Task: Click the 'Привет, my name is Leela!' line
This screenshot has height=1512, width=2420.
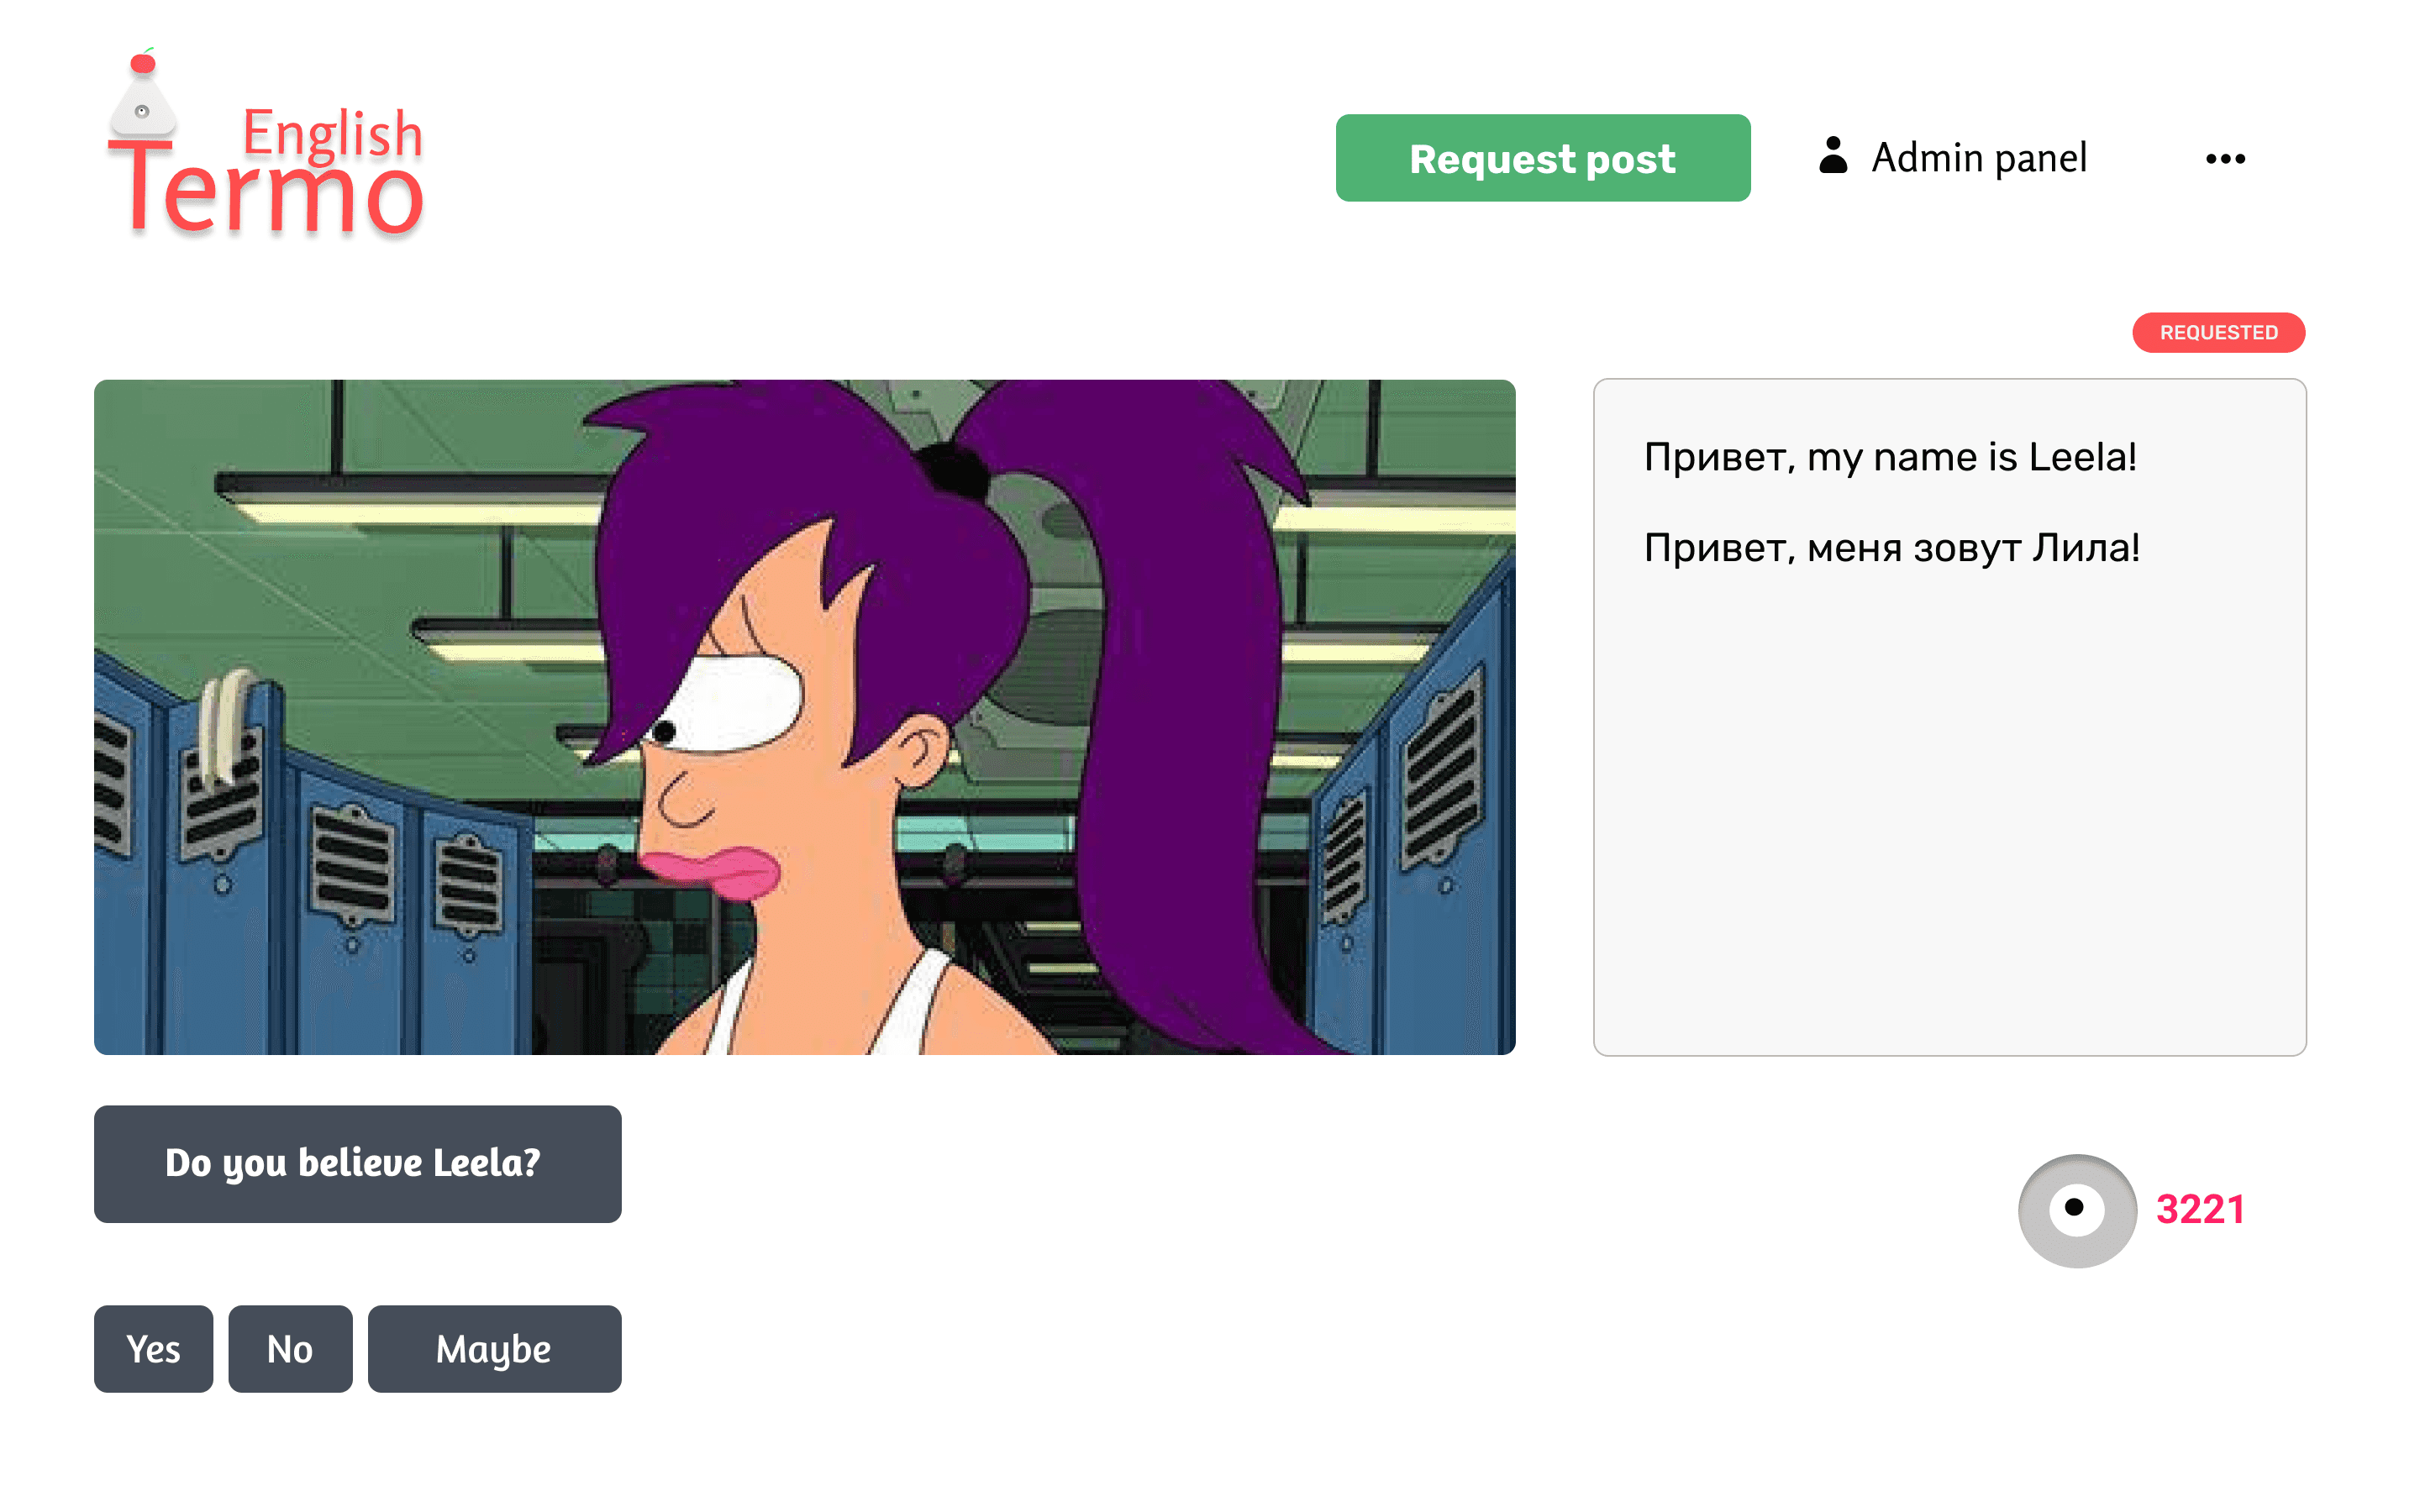Action: [x=1890, y=457]
